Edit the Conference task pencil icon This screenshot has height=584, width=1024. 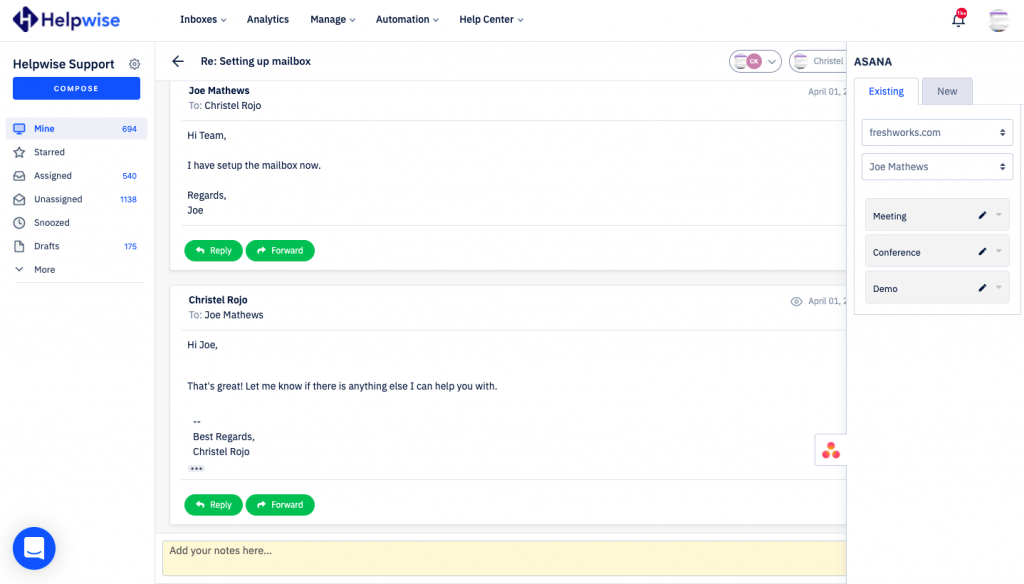tap(982, 252)
